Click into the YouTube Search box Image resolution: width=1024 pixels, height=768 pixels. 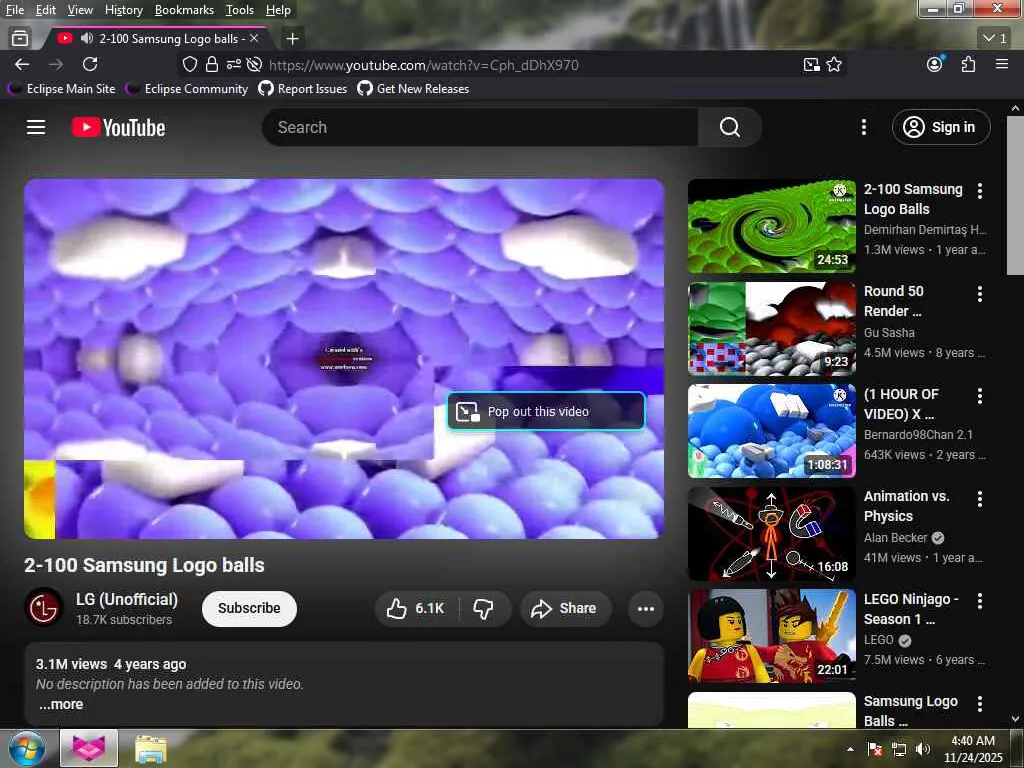[x=480, y=127]
